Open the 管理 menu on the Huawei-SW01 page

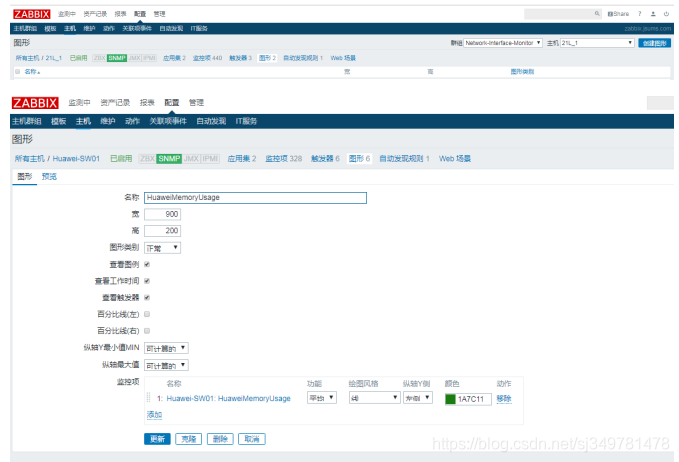(196, 103)
